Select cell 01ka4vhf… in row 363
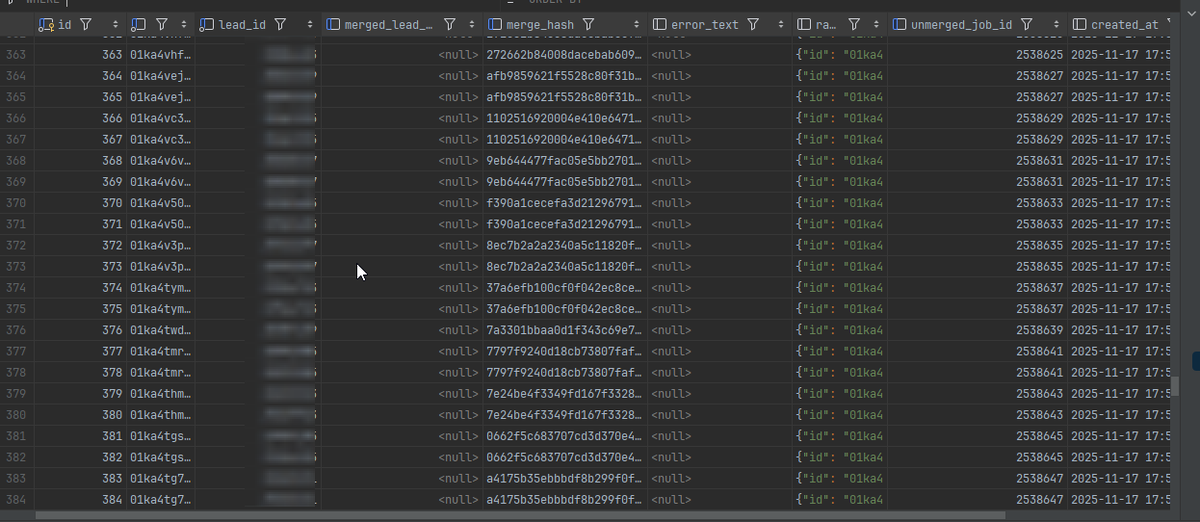 click(x=160, y=54)
